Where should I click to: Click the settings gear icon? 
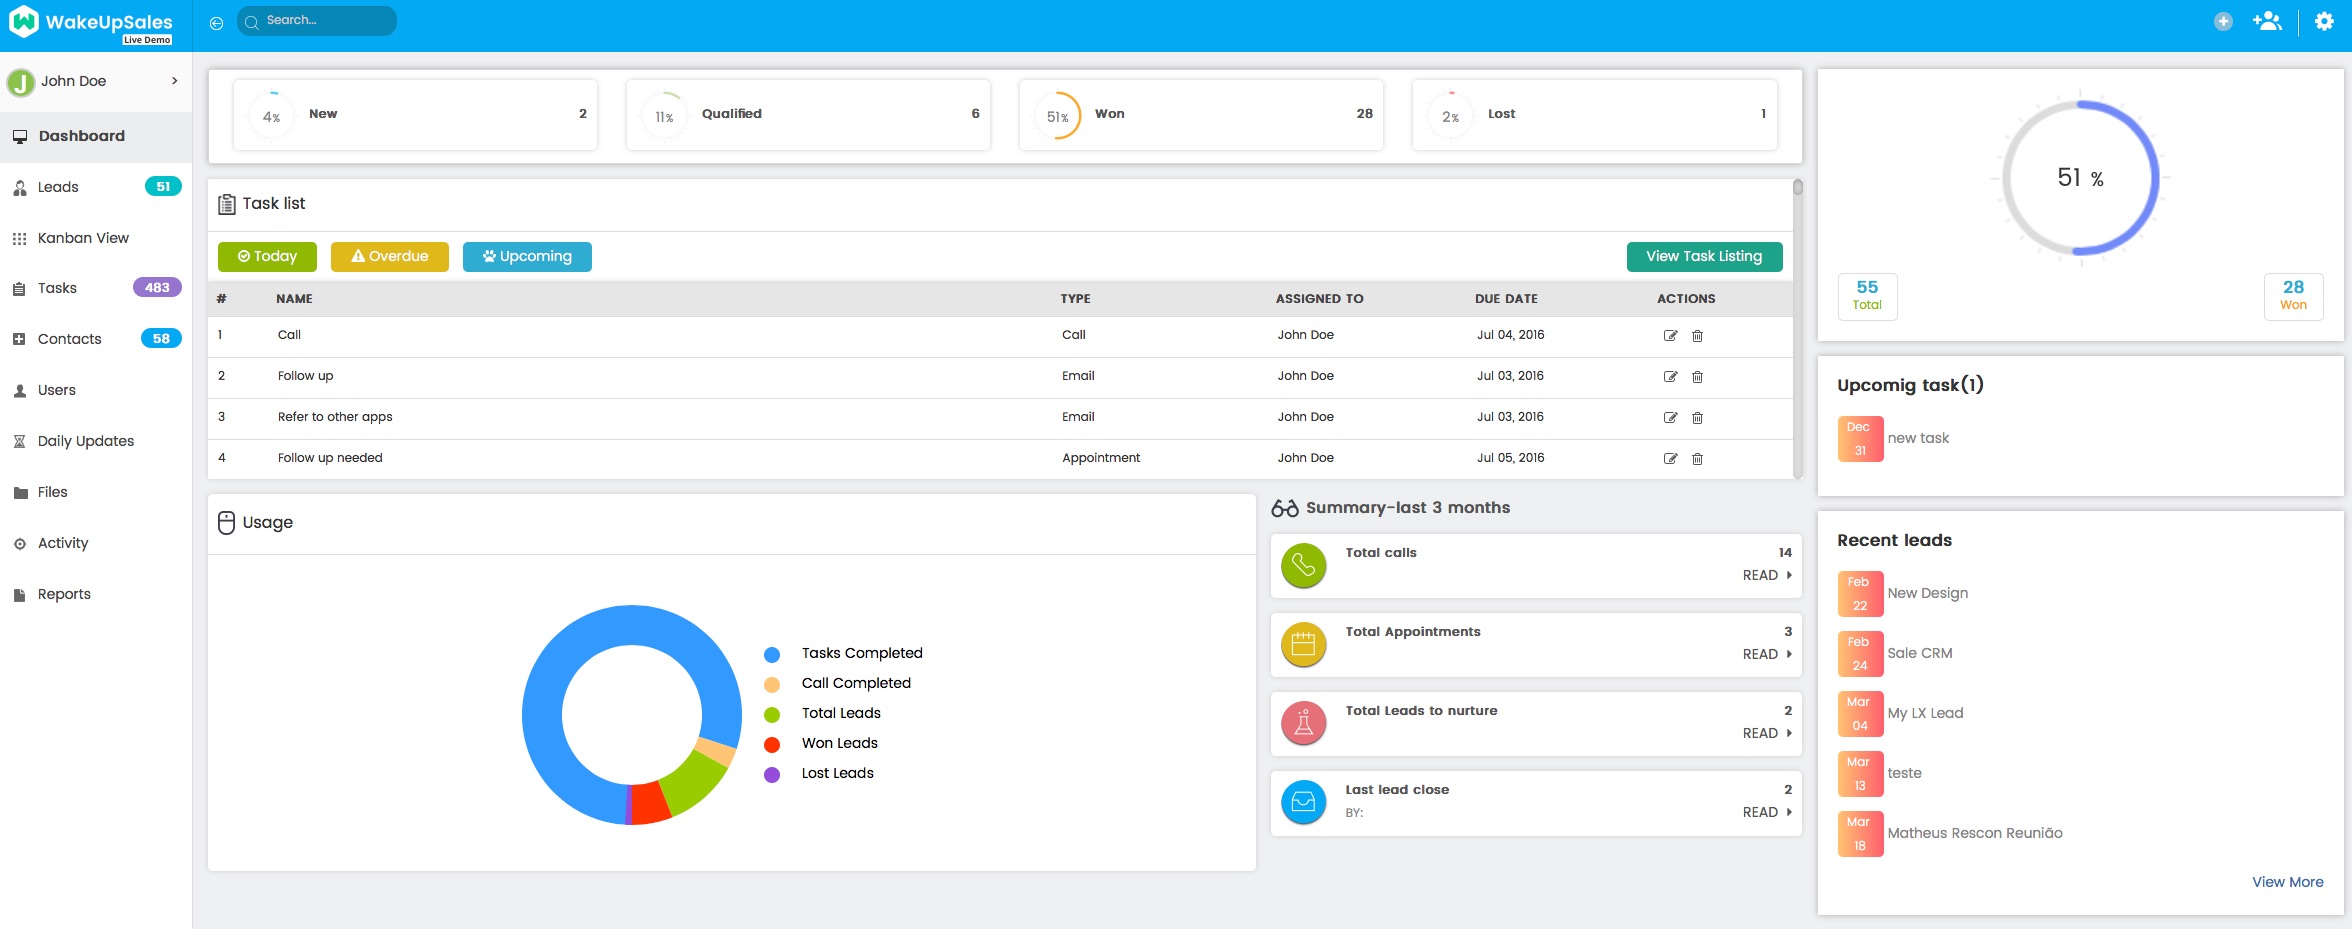(2324, 22)
